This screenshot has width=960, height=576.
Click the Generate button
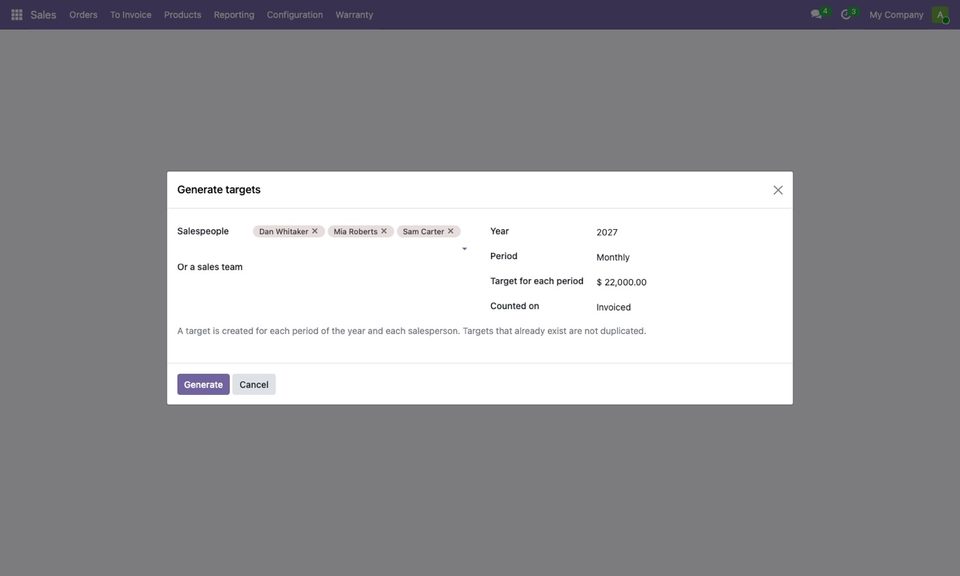pos(203,384)
